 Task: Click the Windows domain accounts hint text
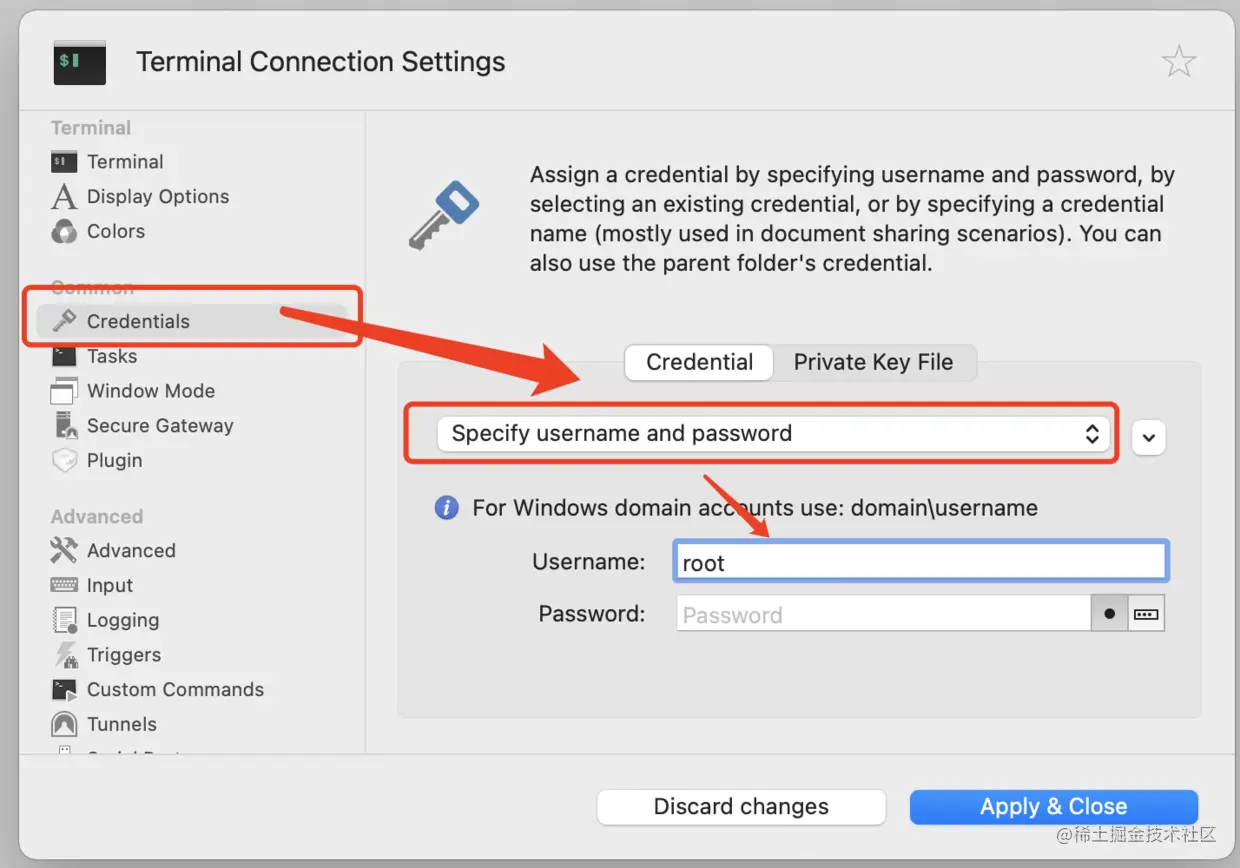tap(755, 508)
